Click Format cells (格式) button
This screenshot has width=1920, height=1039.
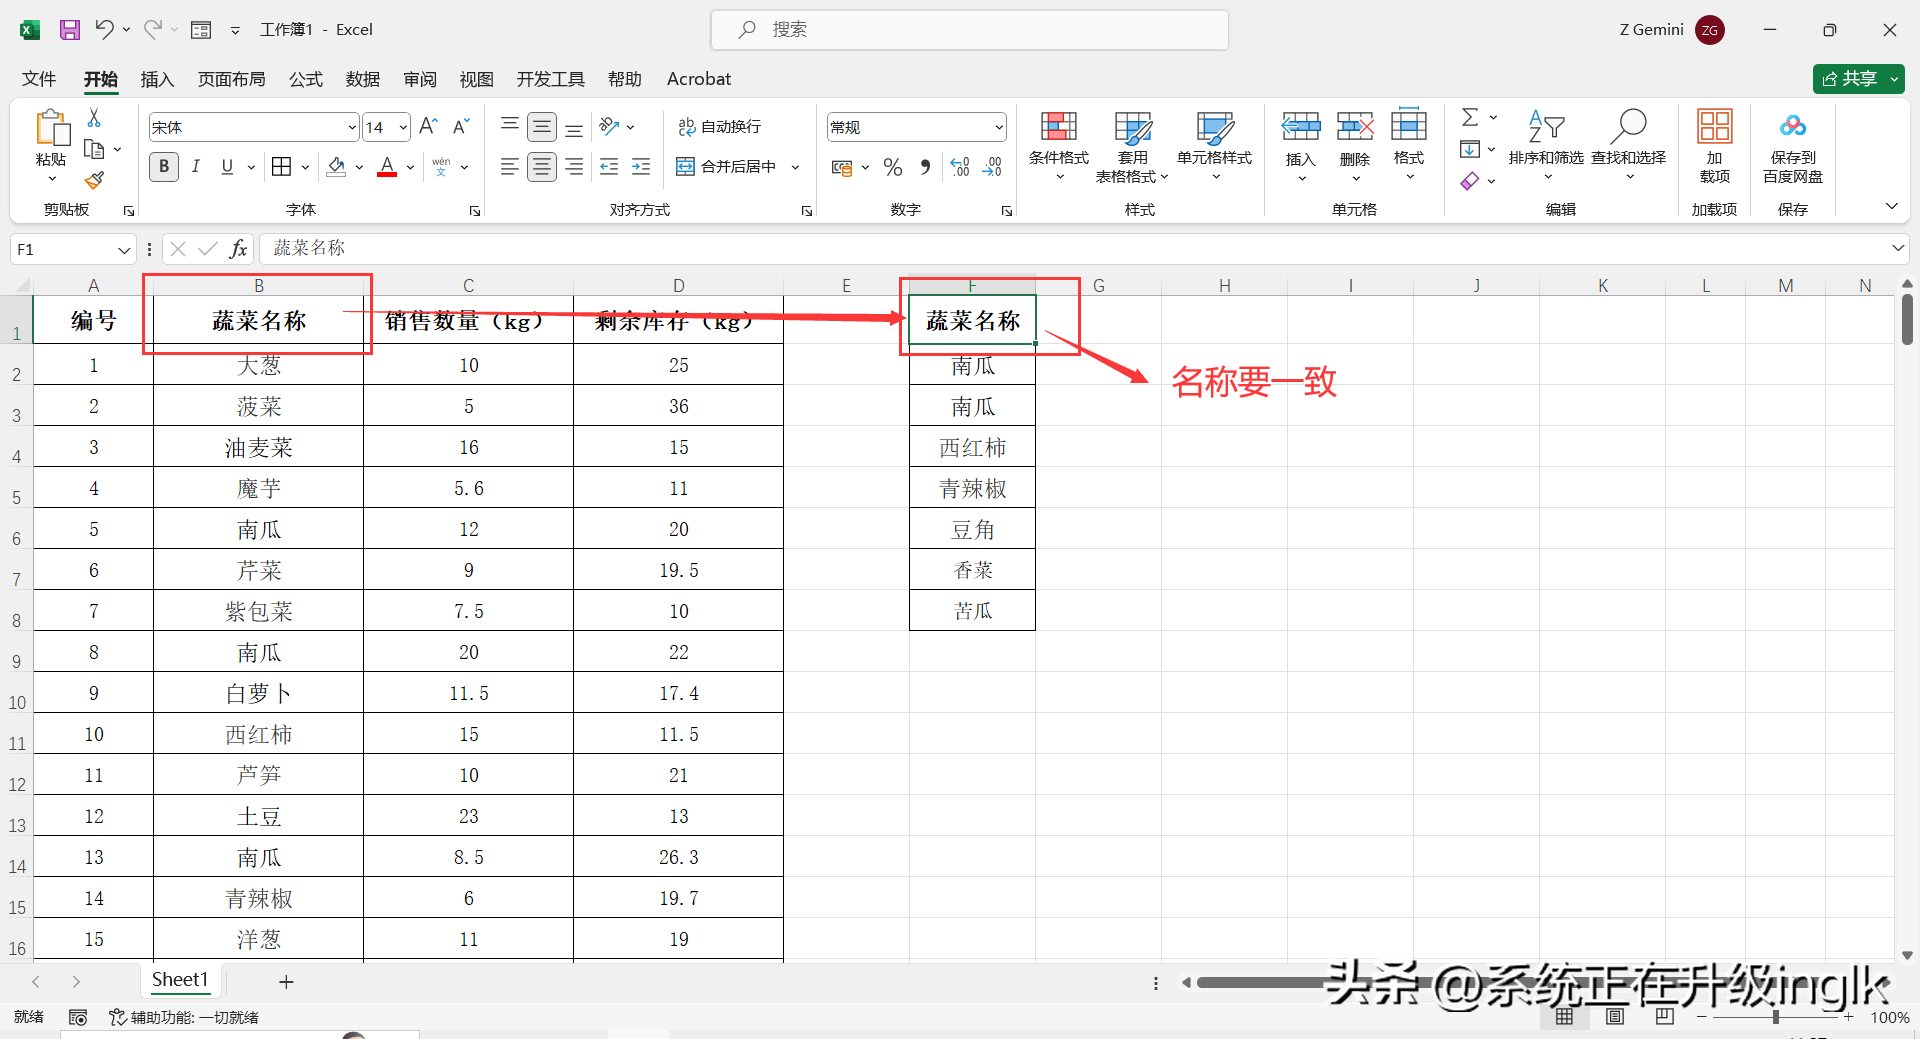[1409, 145]
